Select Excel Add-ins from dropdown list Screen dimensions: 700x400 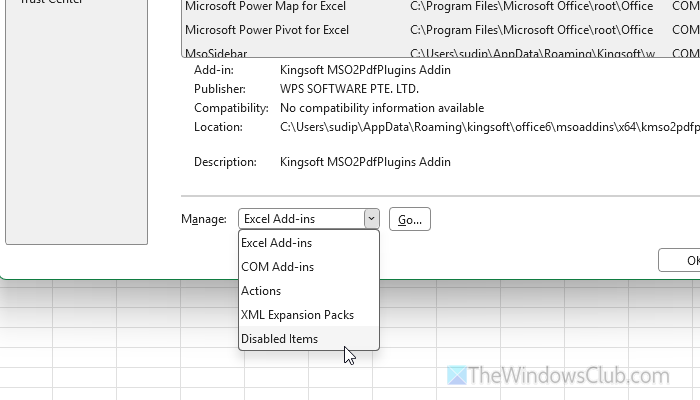click(309, 243)
